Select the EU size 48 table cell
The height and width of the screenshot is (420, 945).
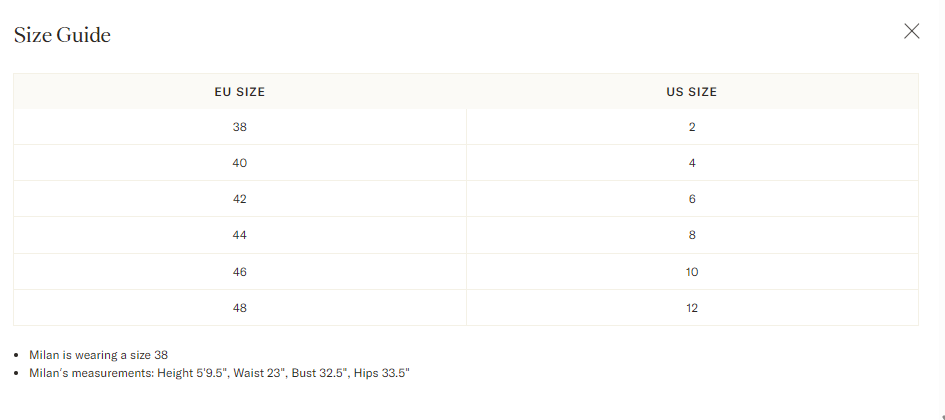pyautogui.click(x=240, y=308)
